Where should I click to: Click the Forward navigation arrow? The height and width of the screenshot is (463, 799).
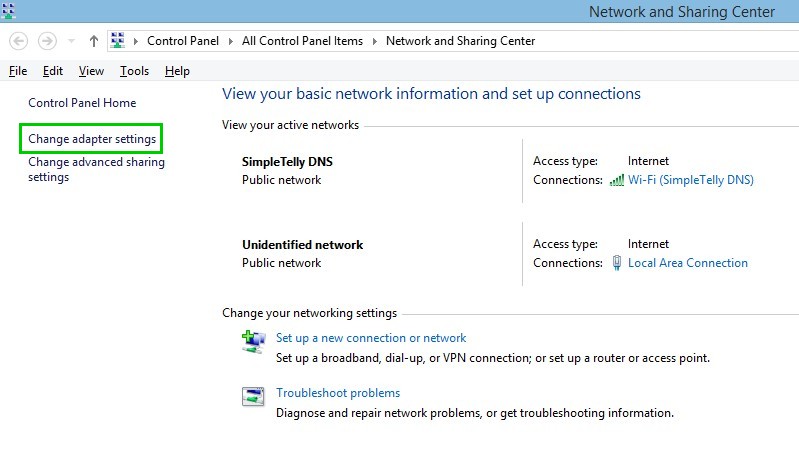(47, 41)
